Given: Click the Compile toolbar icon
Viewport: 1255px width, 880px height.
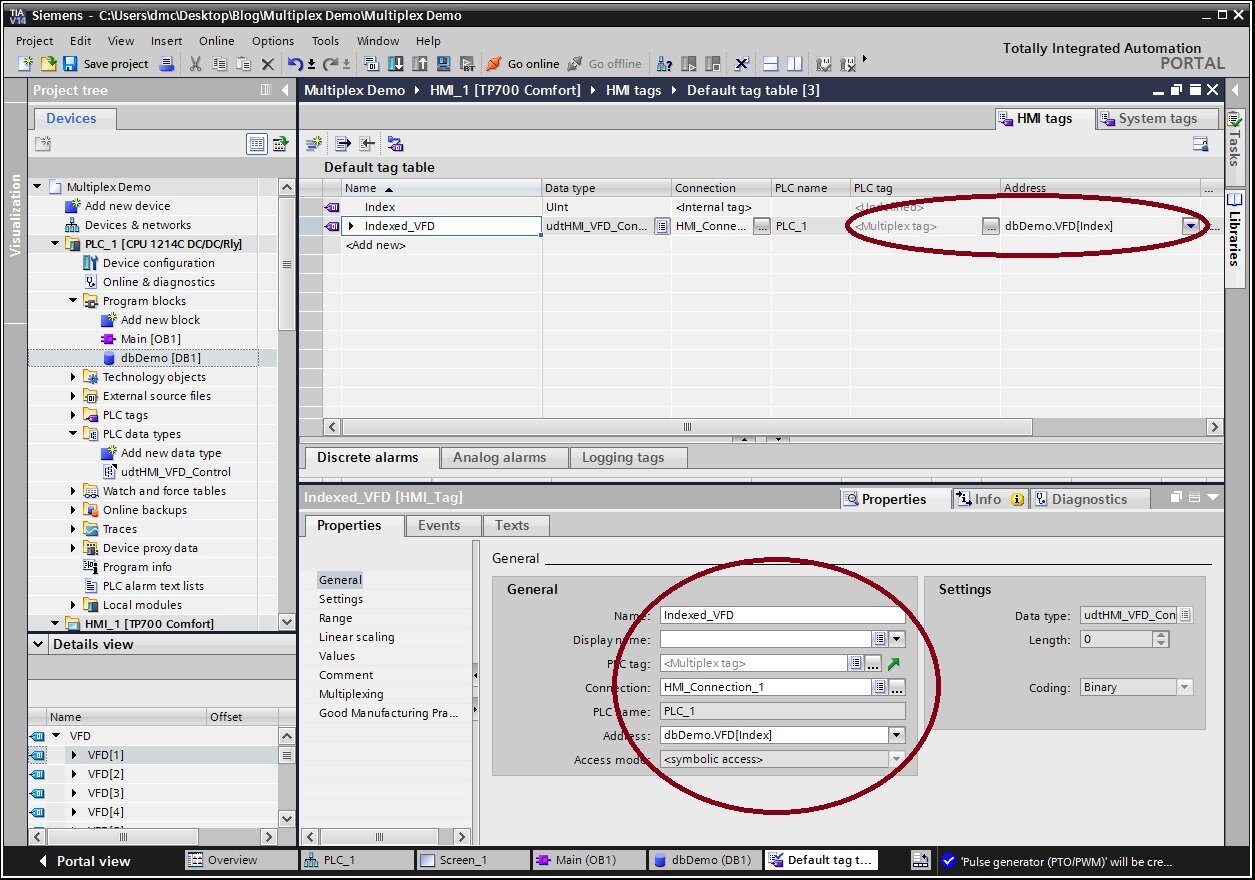Looking at the screenshot, I should coord(372,64).
